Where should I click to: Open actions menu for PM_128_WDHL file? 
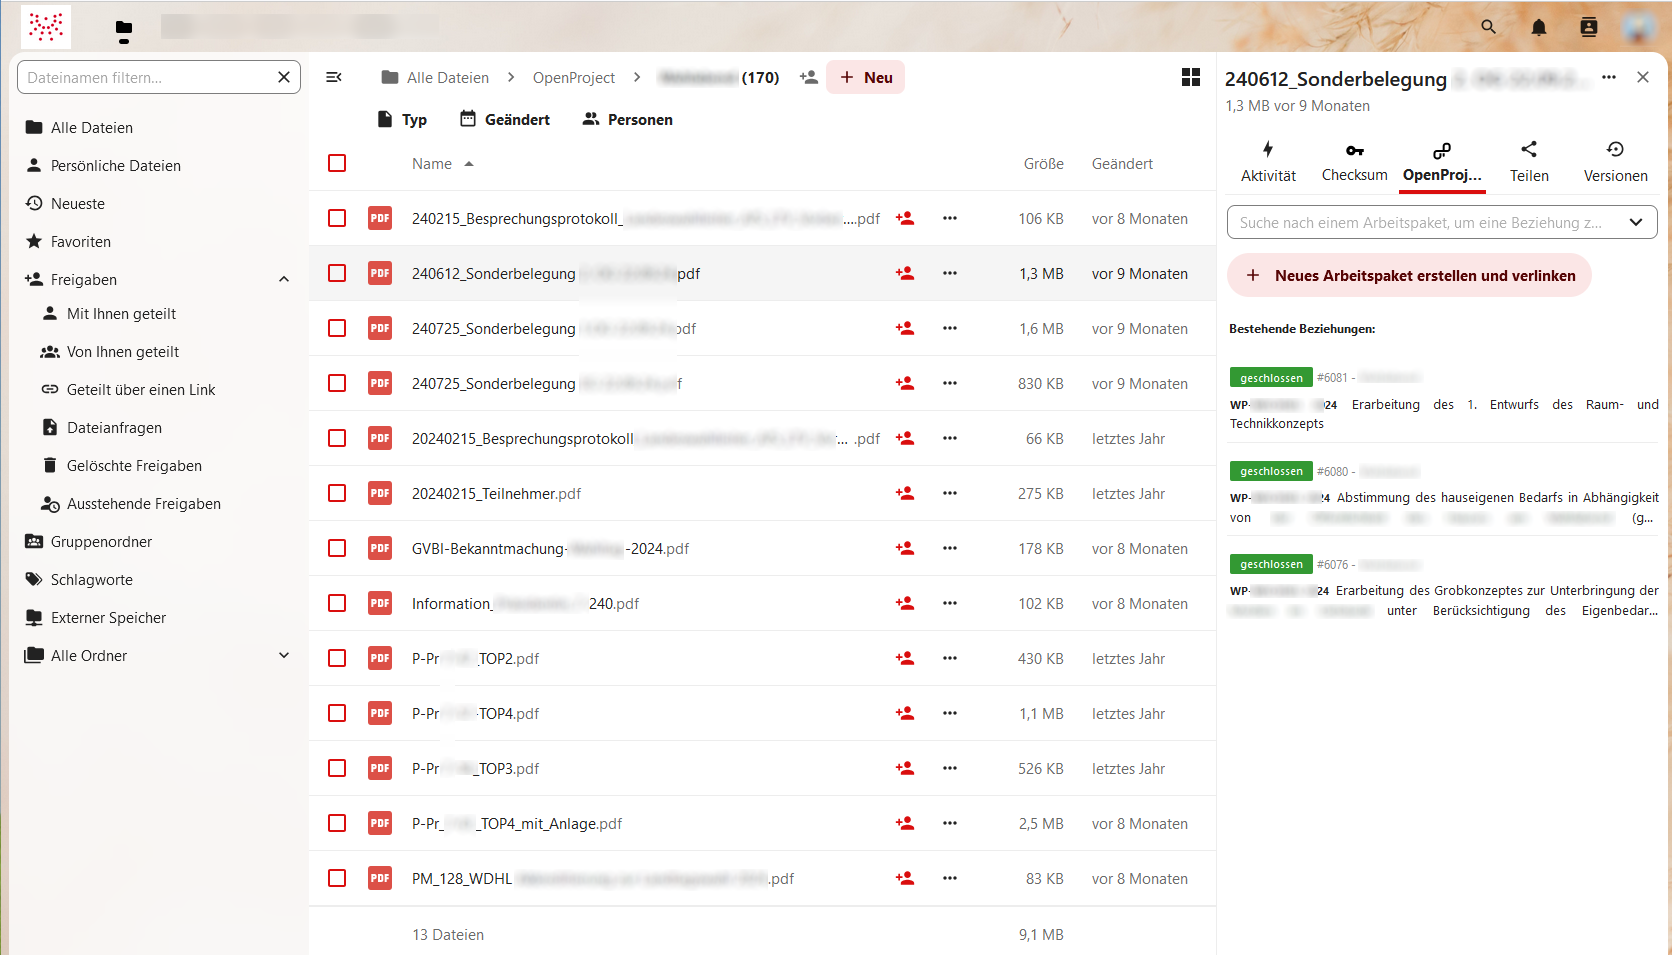[x=949, y=878]
